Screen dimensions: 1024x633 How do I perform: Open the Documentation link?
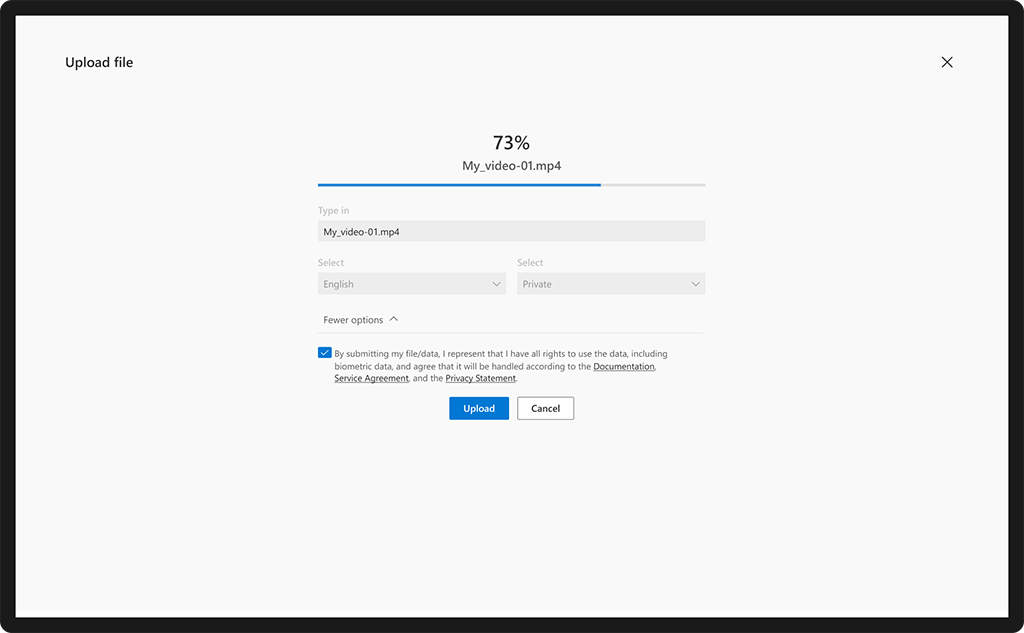624,366
